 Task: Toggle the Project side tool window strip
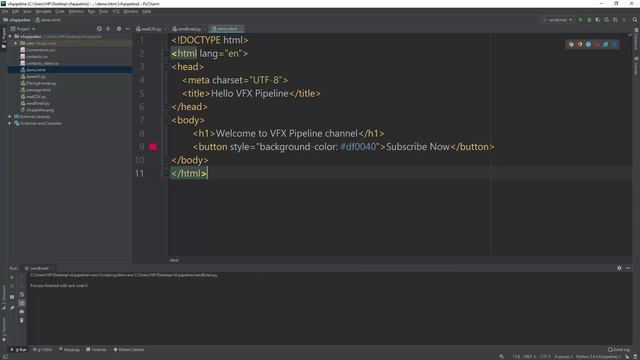click(4, 38)
